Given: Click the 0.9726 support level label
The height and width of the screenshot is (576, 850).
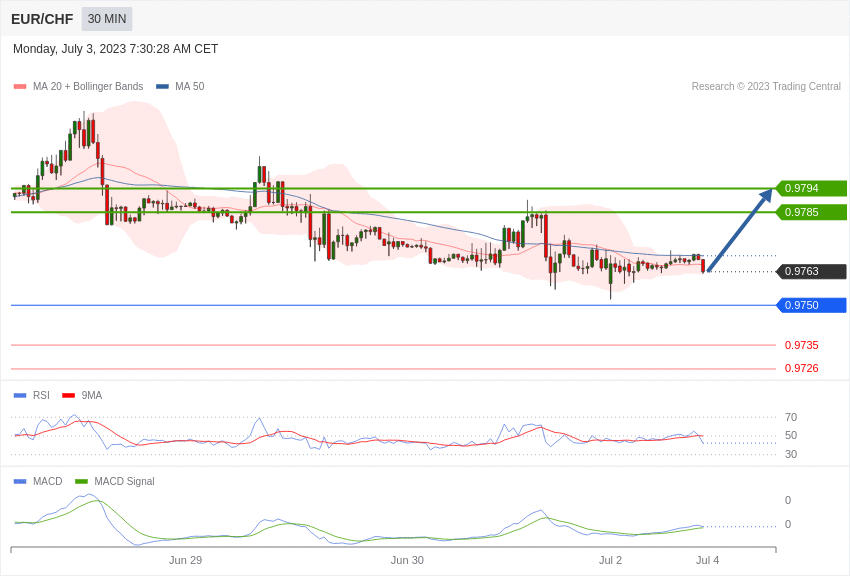Looking at the screenshot, I should 802,368.
